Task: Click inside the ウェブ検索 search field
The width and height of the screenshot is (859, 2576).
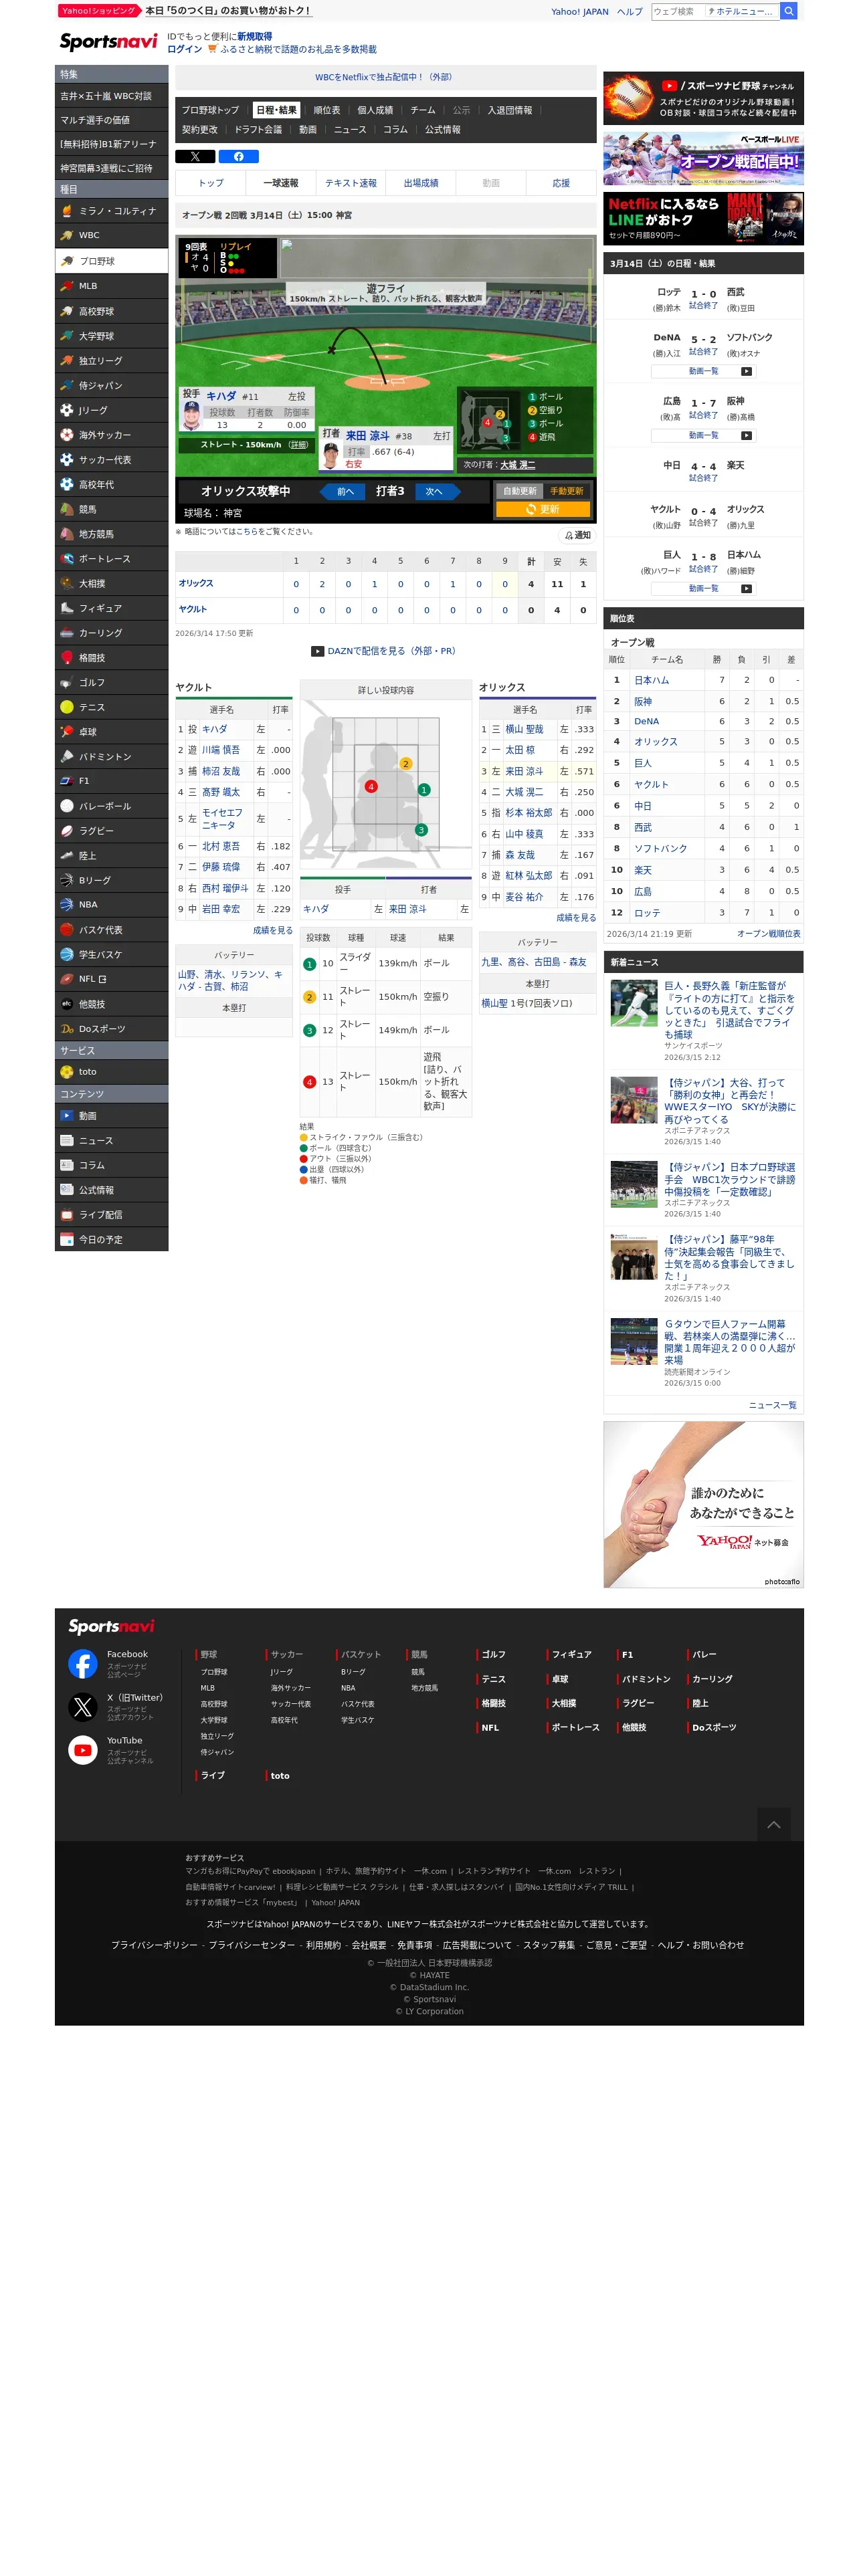Action: click(677, 11)
